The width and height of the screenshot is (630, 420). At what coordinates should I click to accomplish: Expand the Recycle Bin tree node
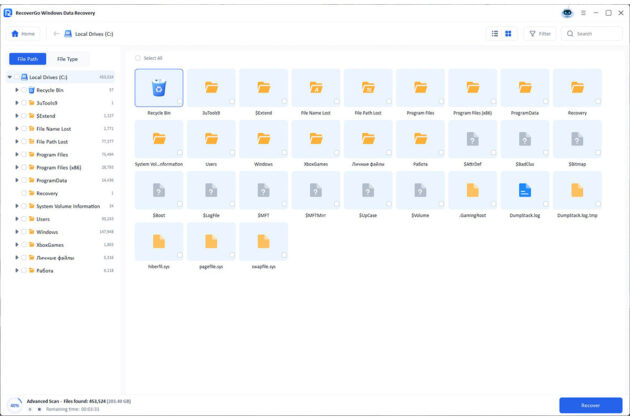click(17, 90)
